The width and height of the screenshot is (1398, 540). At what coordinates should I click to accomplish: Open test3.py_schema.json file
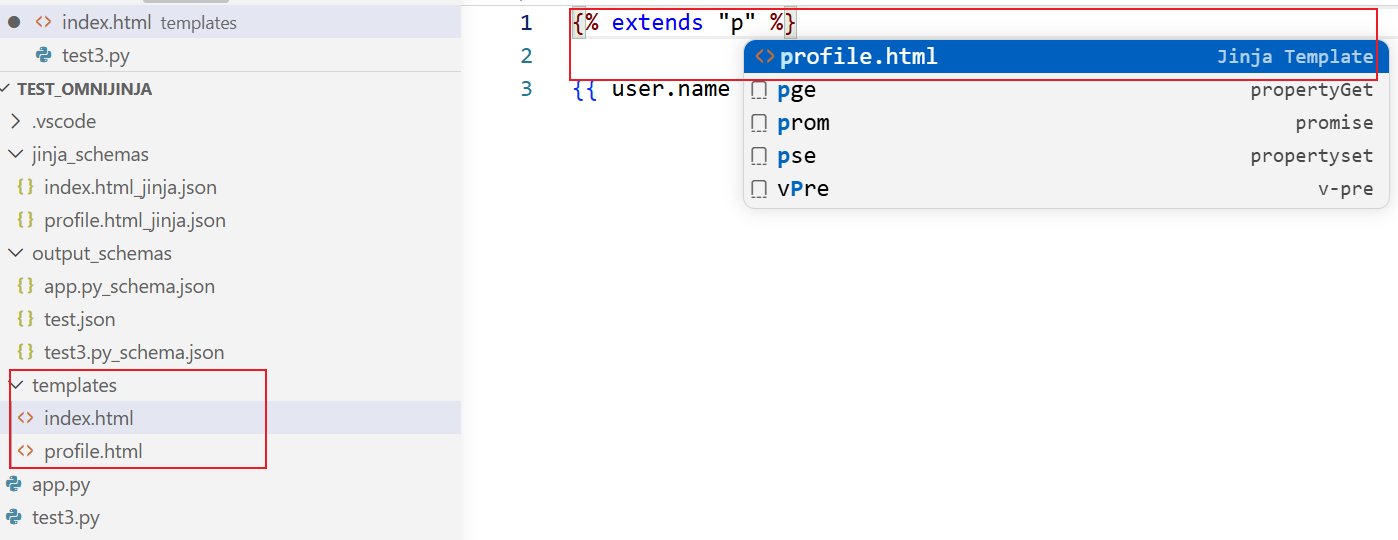coord(230,352)
